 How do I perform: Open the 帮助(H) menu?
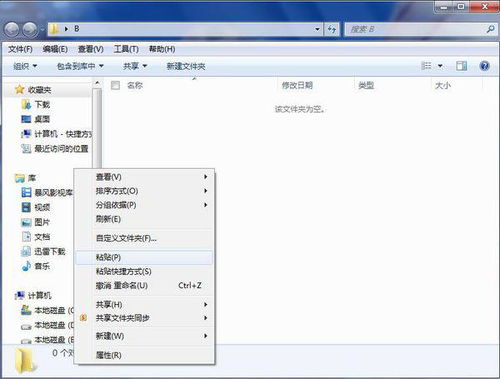click(162, 49)
